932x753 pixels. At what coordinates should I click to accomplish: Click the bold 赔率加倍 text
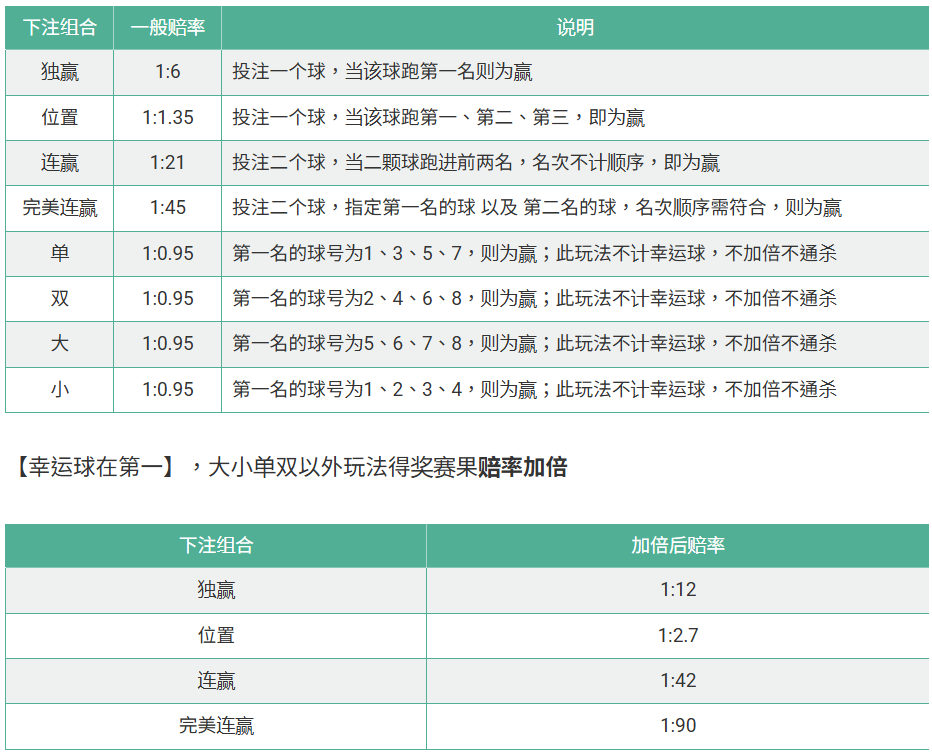click(522, 467)
